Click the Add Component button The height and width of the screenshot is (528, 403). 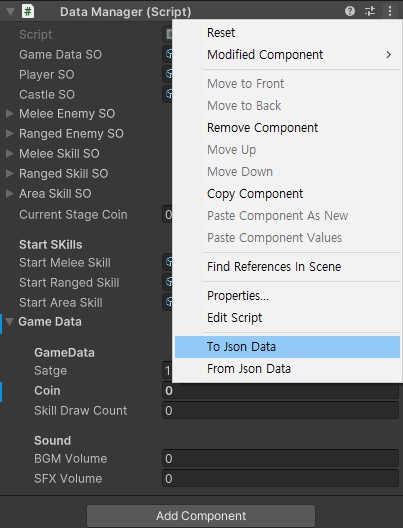tap(201, 516)
